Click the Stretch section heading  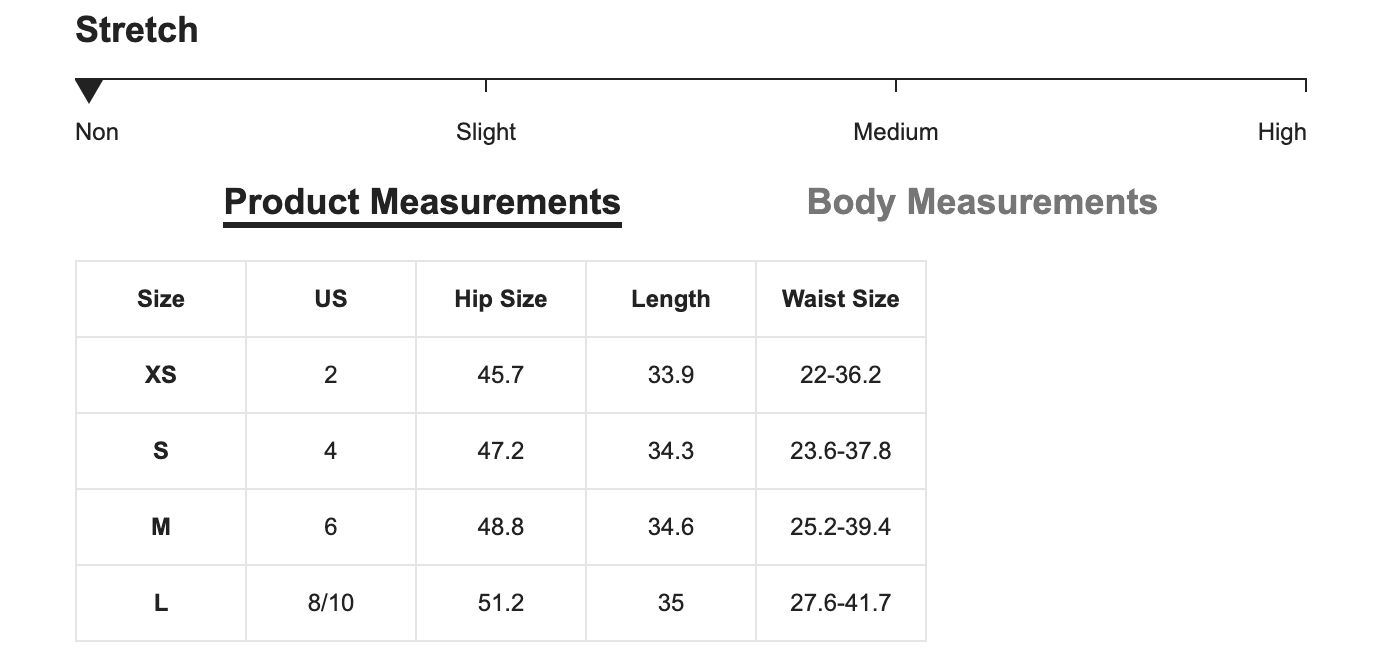(x=137, y=30)
